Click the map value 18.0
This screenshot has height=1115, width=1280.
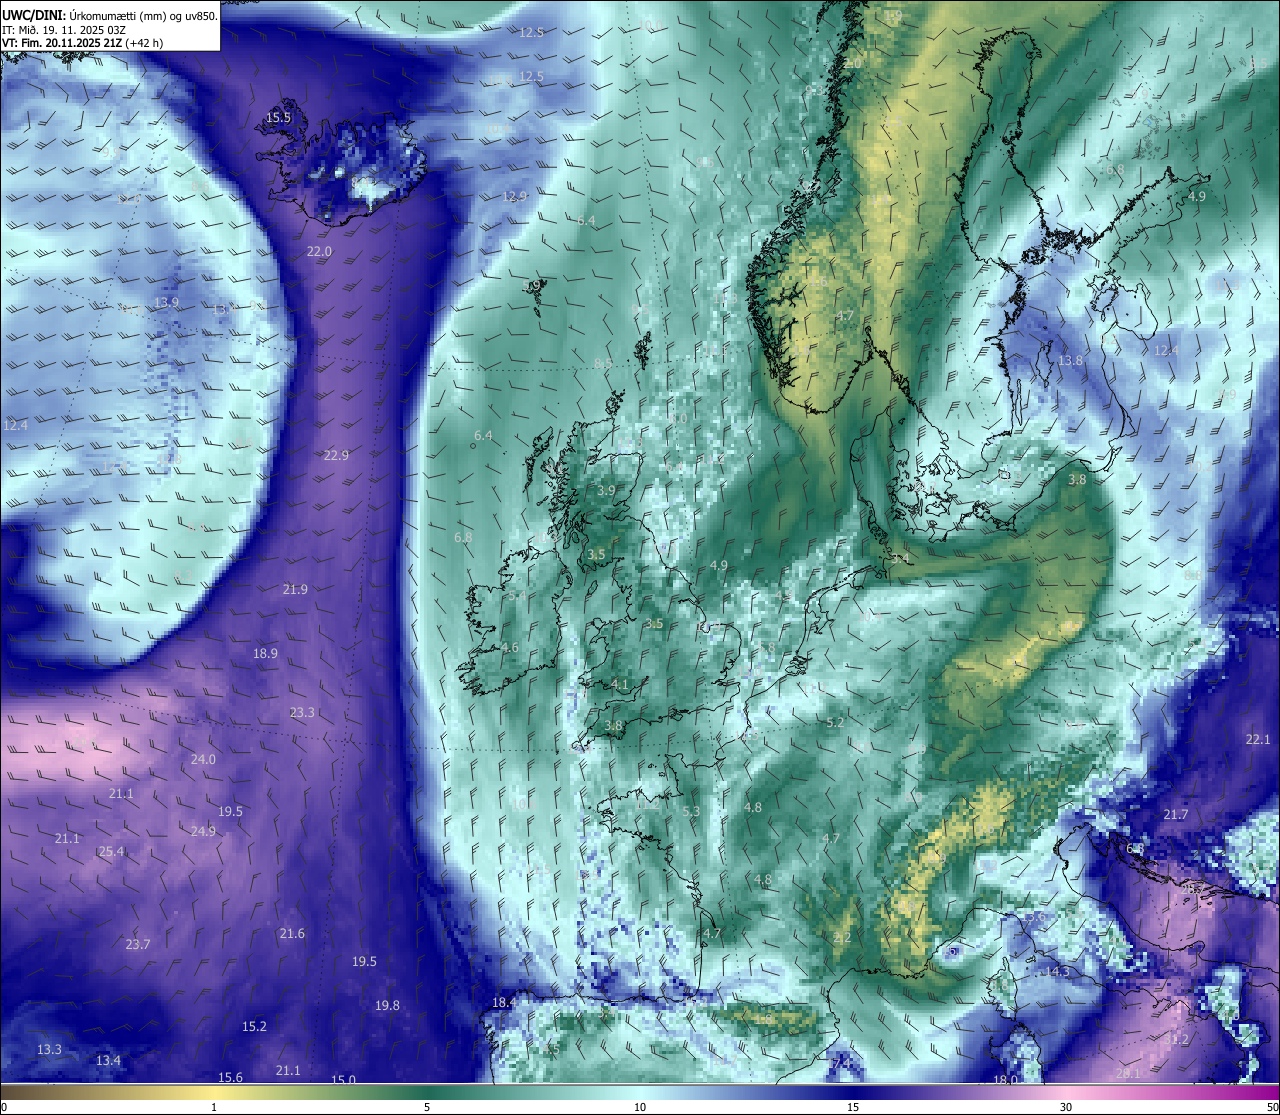point(1005,1080)
